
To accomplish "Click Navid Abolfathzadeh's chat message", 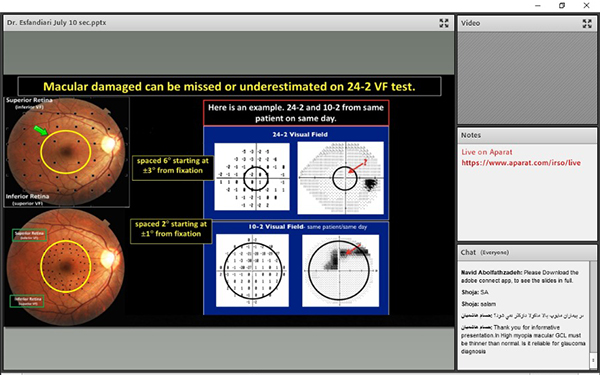I will (x=520, y=276).
